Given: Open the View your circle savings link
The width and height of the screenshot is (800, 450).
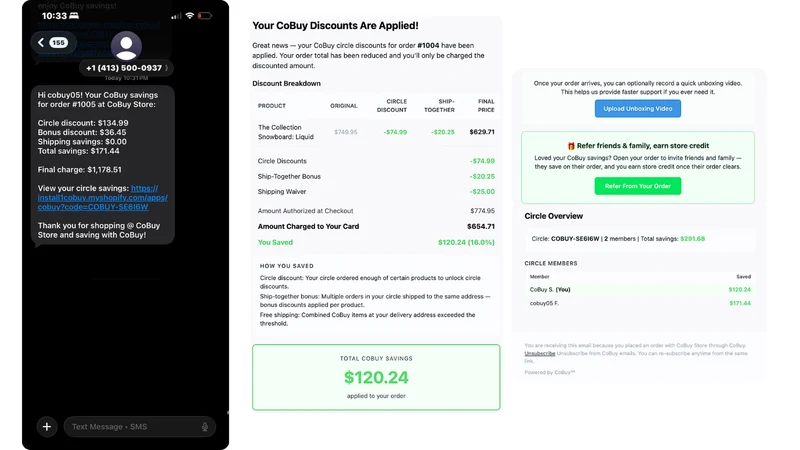Looking at the screenshot, I should (103, 197).
